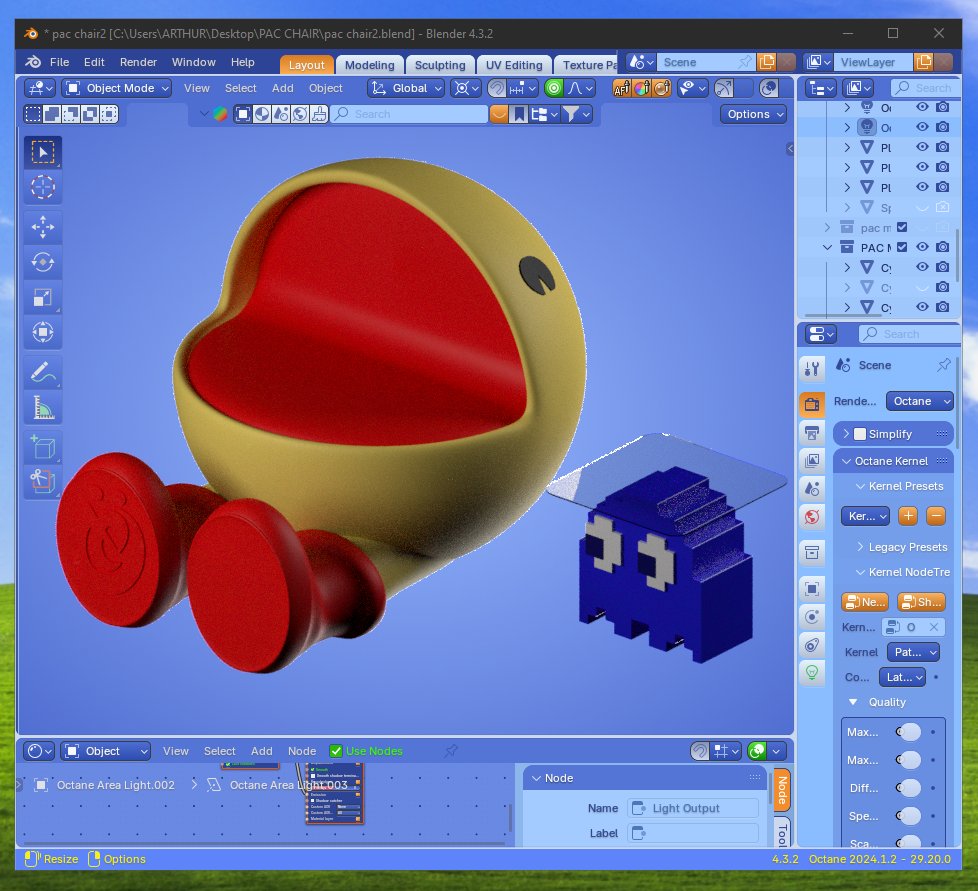The image size is (978, 891).
Task: Select the Annotate pencil tool
Action: [42, 373]
